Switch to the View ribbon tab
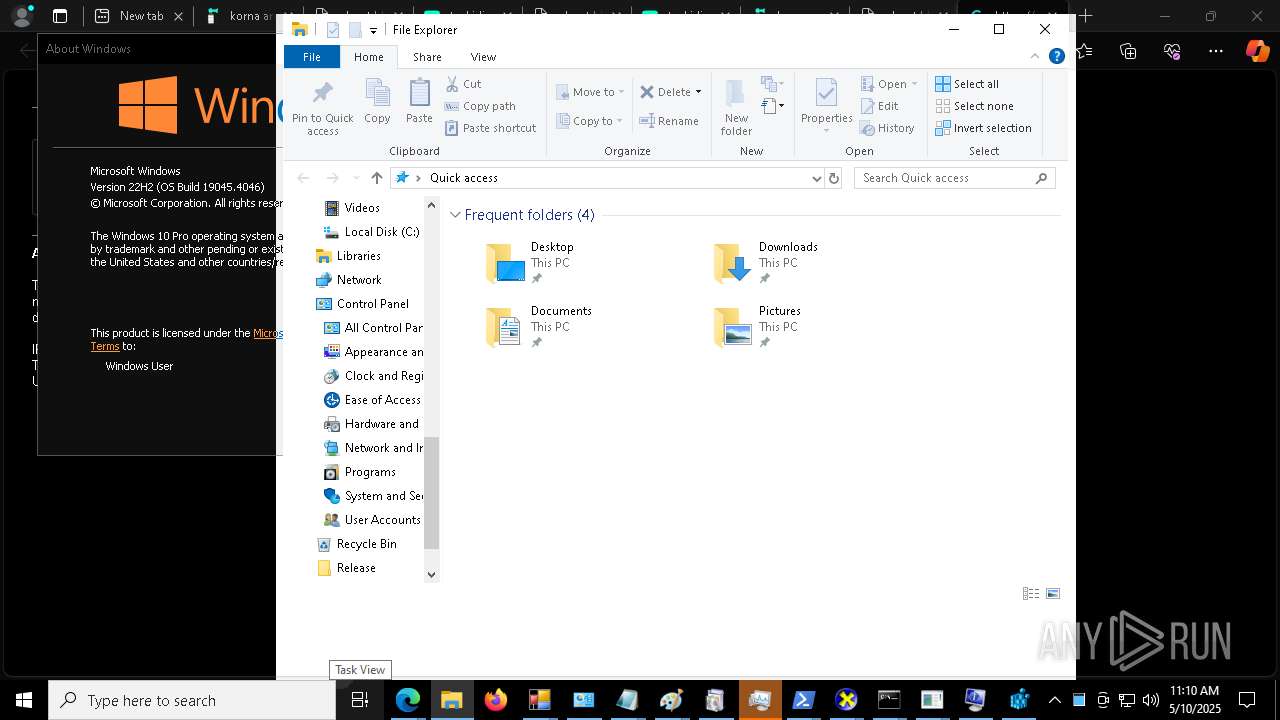The height and width of the screenshot is (720, 1280). [x=483, y=57]
